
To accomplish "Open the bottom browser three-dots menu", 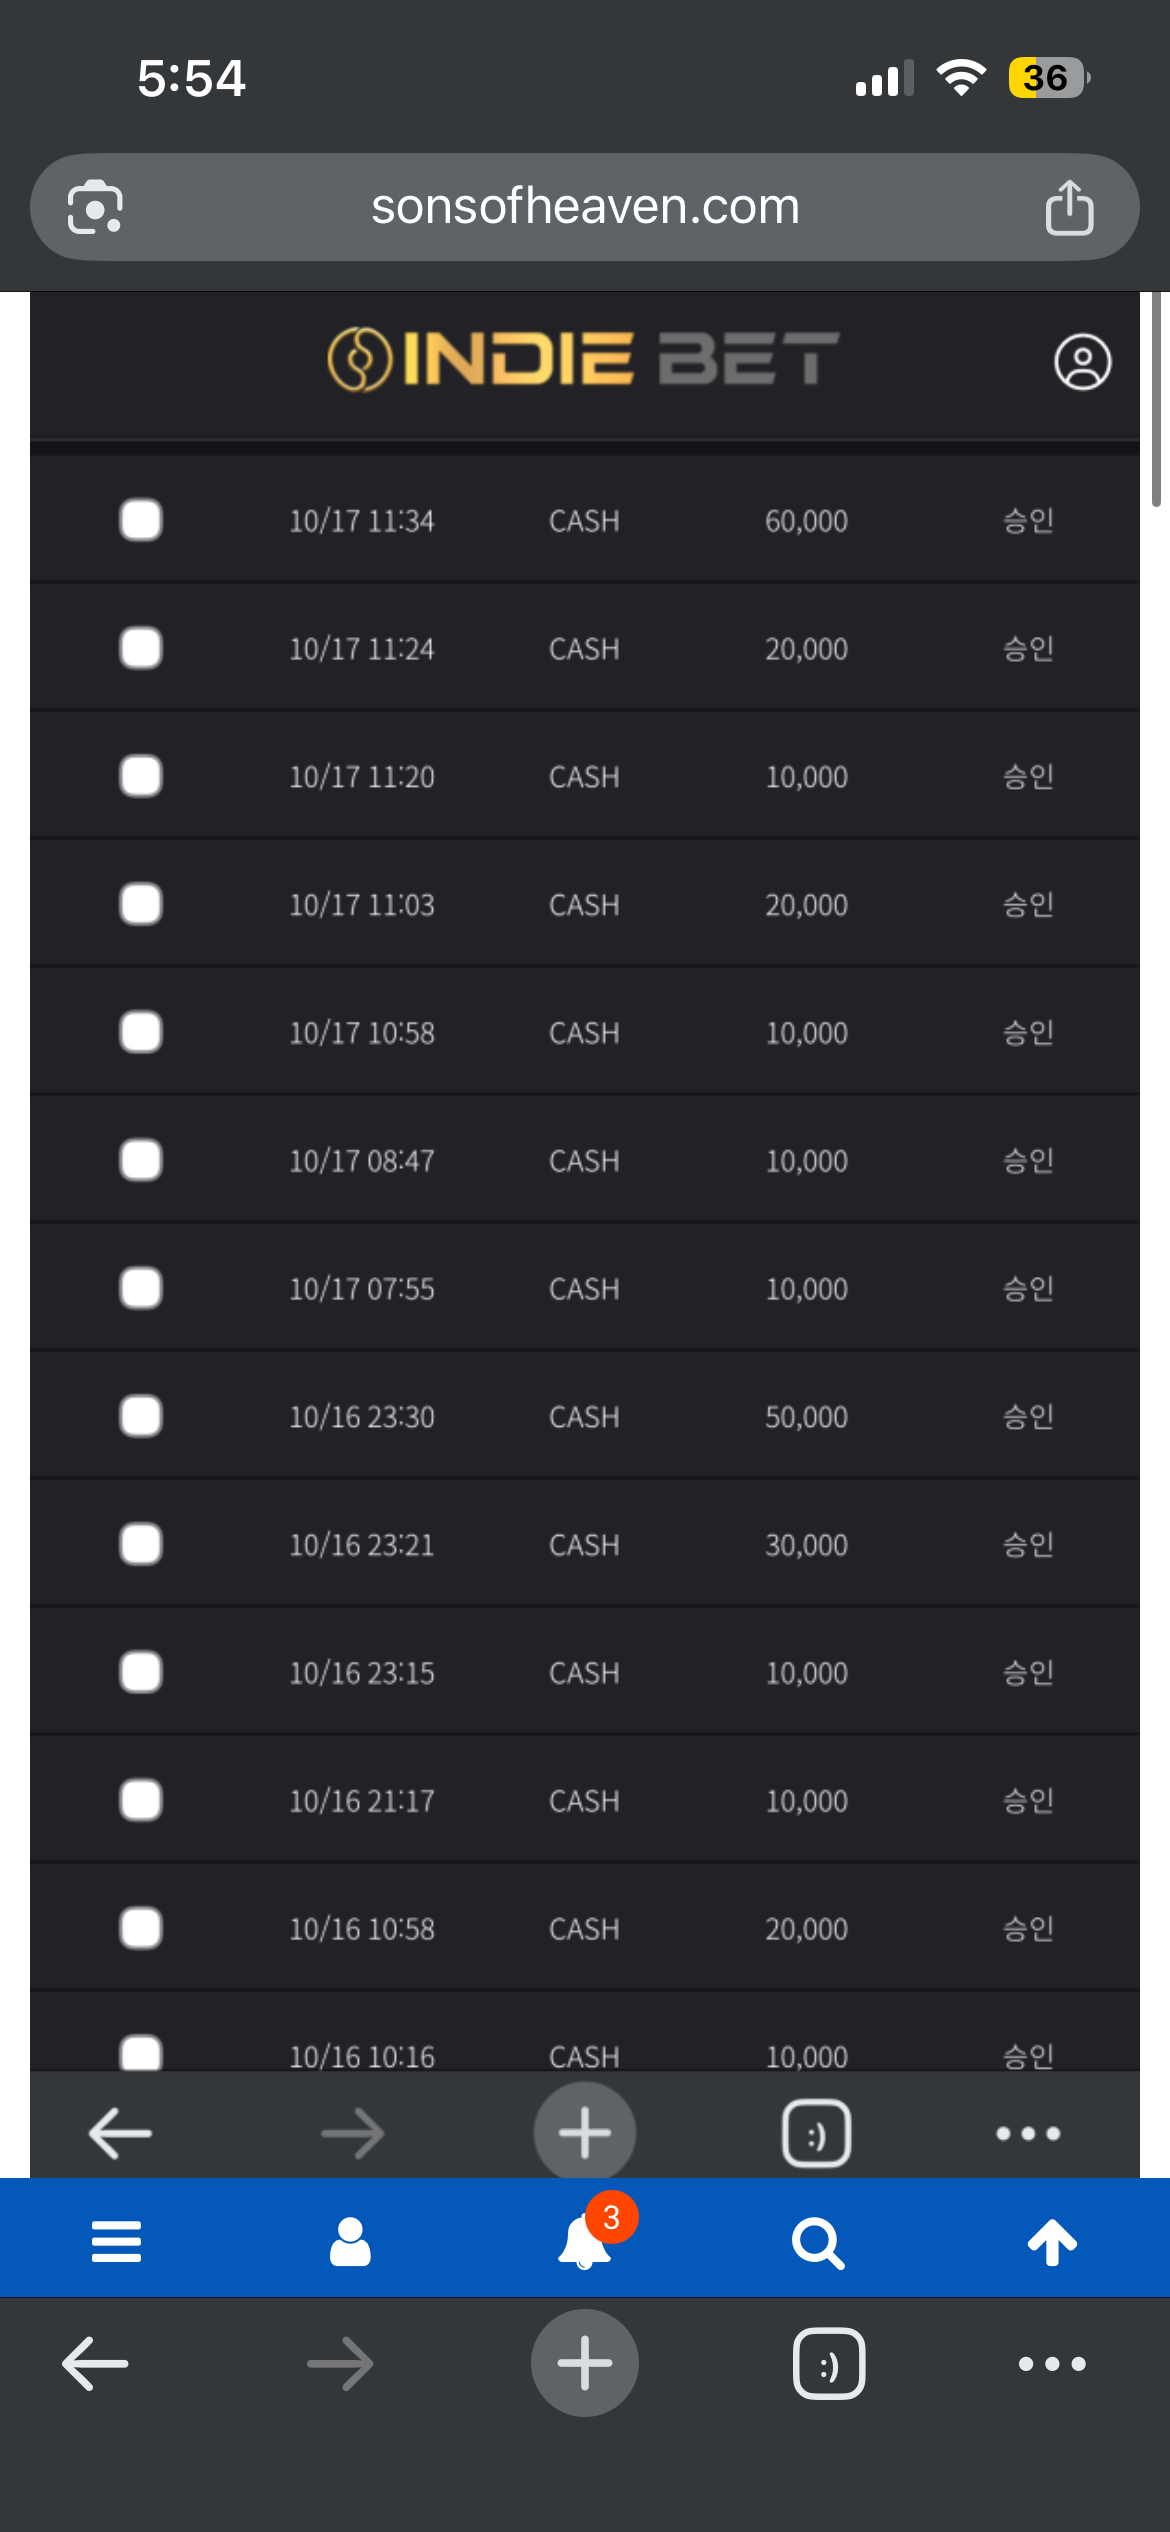I will (1052, 2364).
